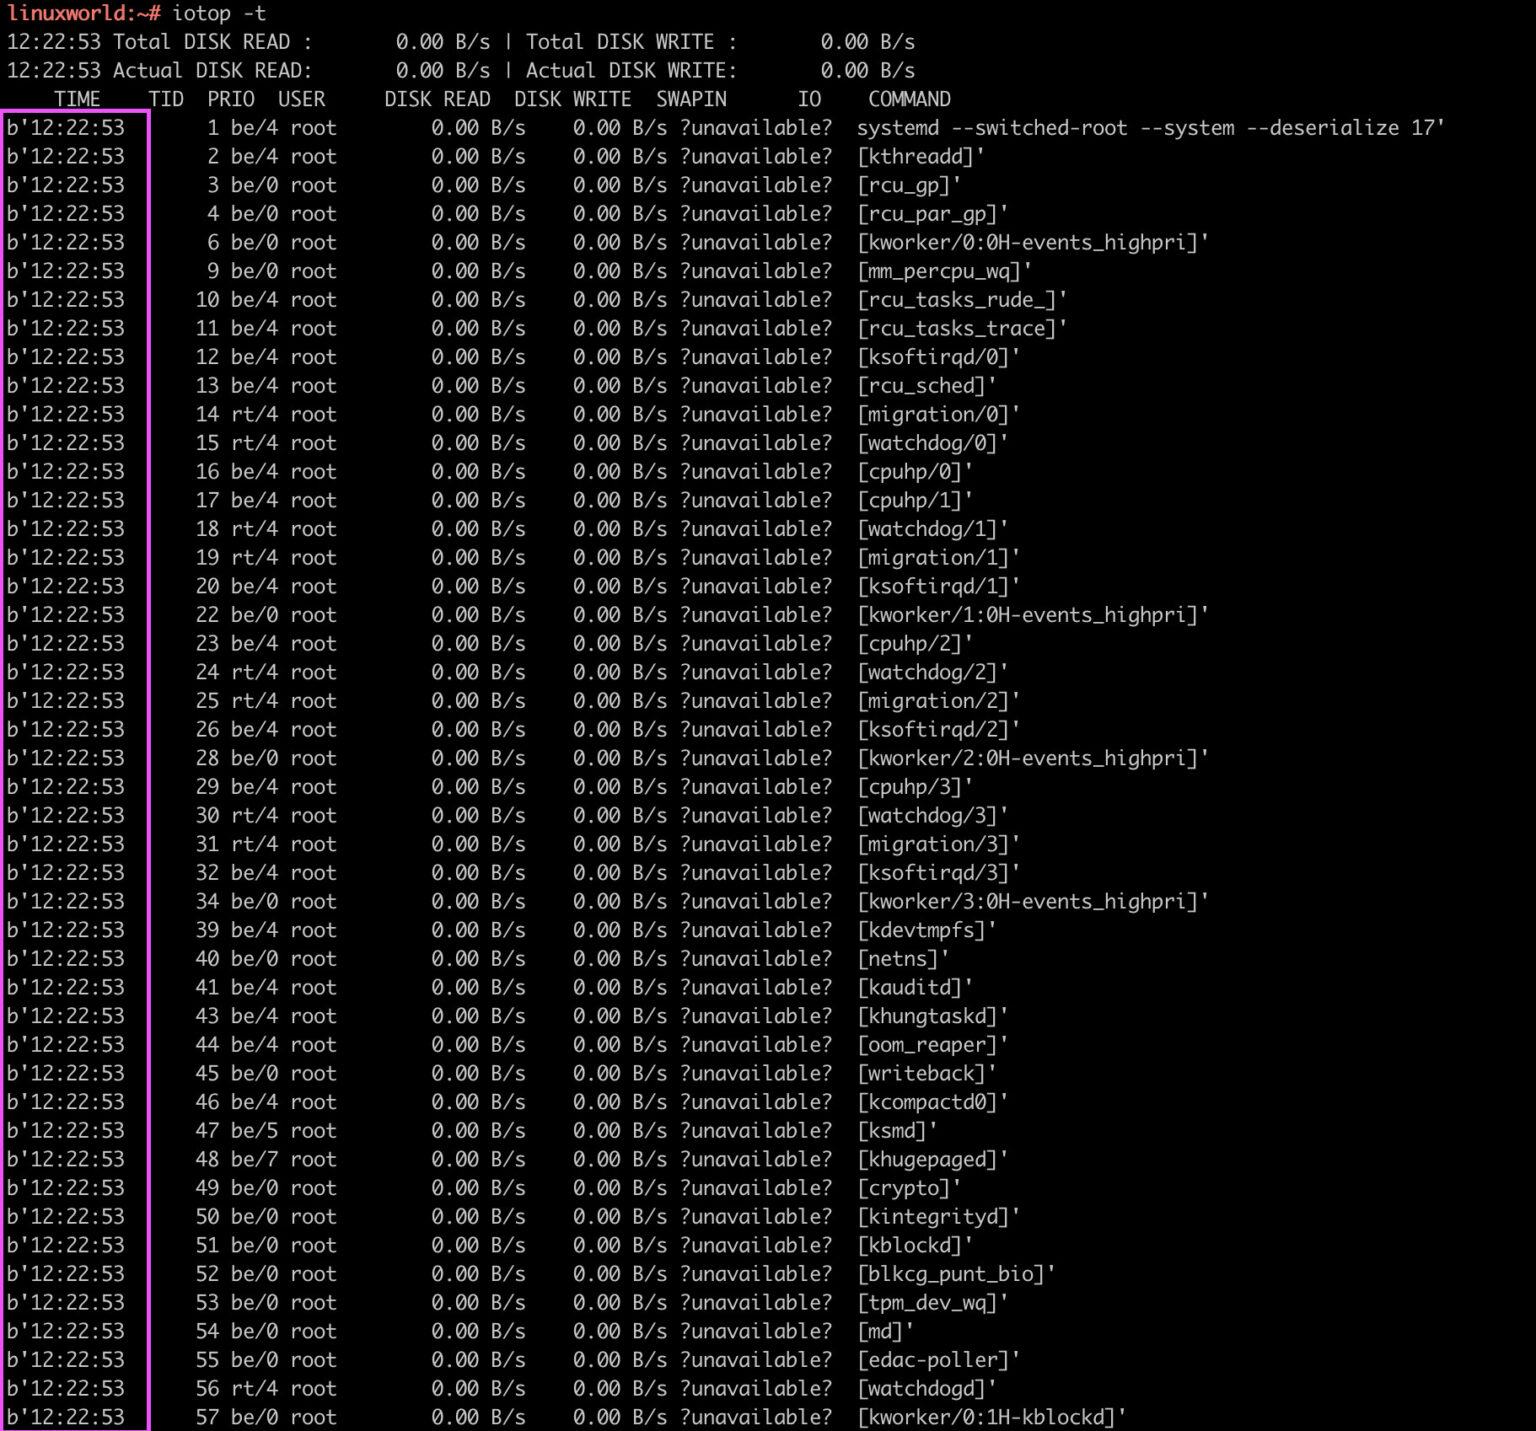Click the TIME column header
The width and height of the screenshot is (1536, 1431).
pos(78,99)
